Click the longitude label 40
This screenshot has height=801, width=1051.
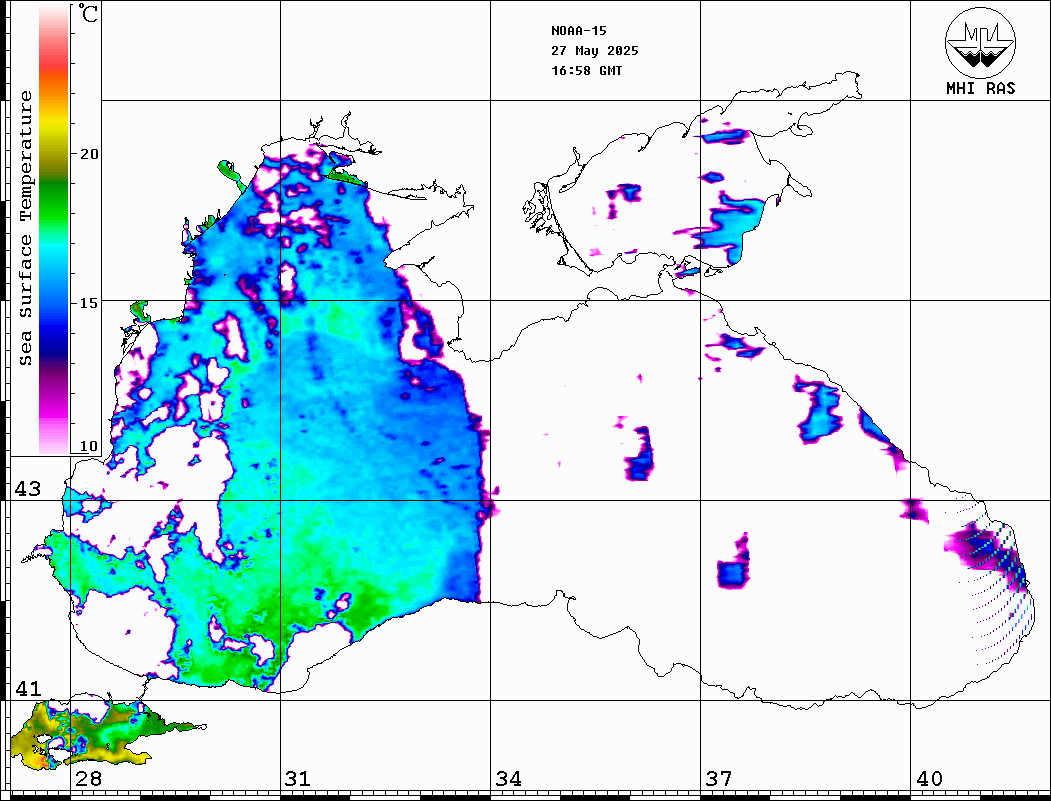point(929,778)
